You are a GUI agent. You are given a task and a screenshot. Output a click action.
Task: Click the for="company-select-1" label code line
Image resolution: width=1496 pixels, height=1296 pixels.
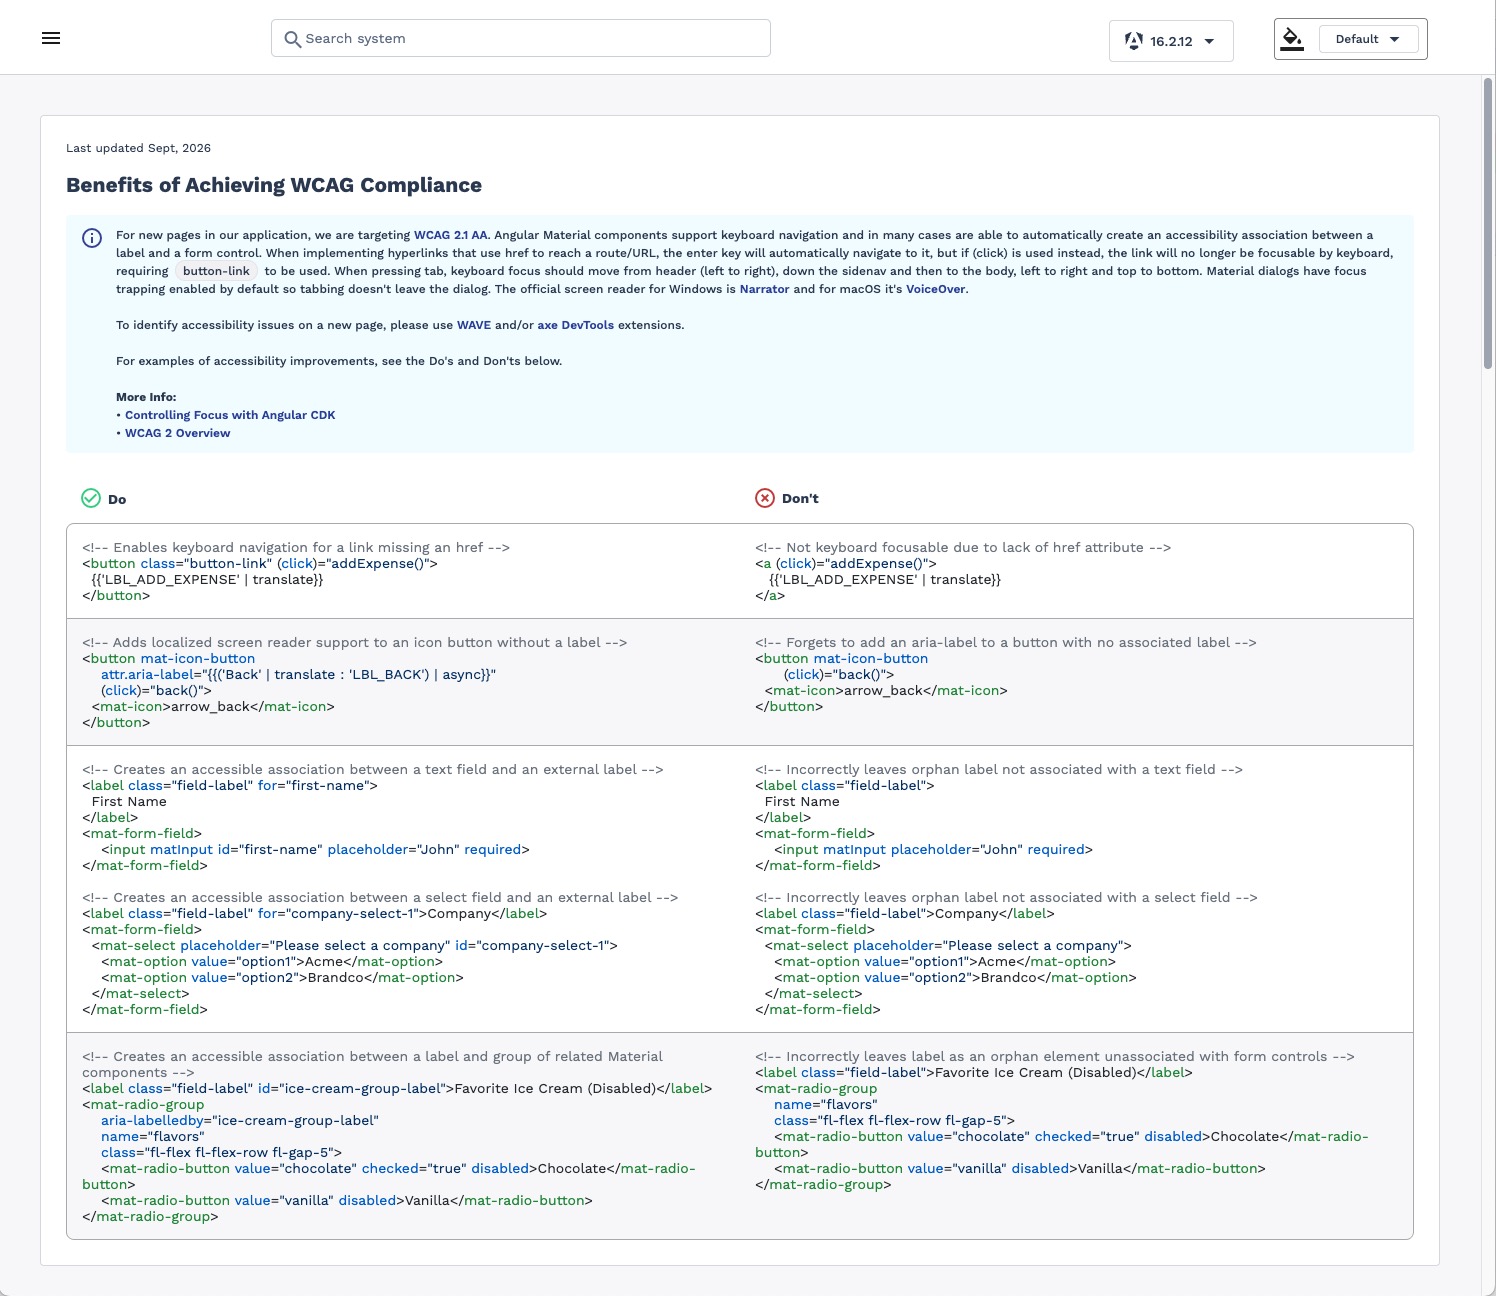(x=315, y=913)
